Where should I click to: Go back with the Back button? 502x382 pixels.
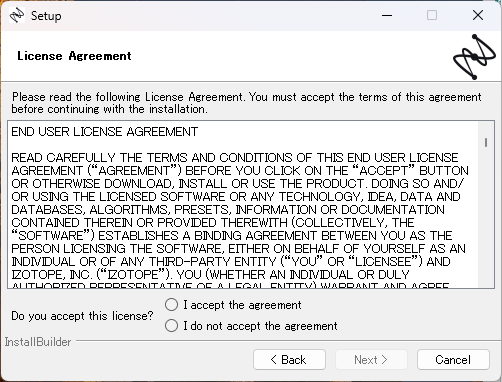tap(289, 360)
